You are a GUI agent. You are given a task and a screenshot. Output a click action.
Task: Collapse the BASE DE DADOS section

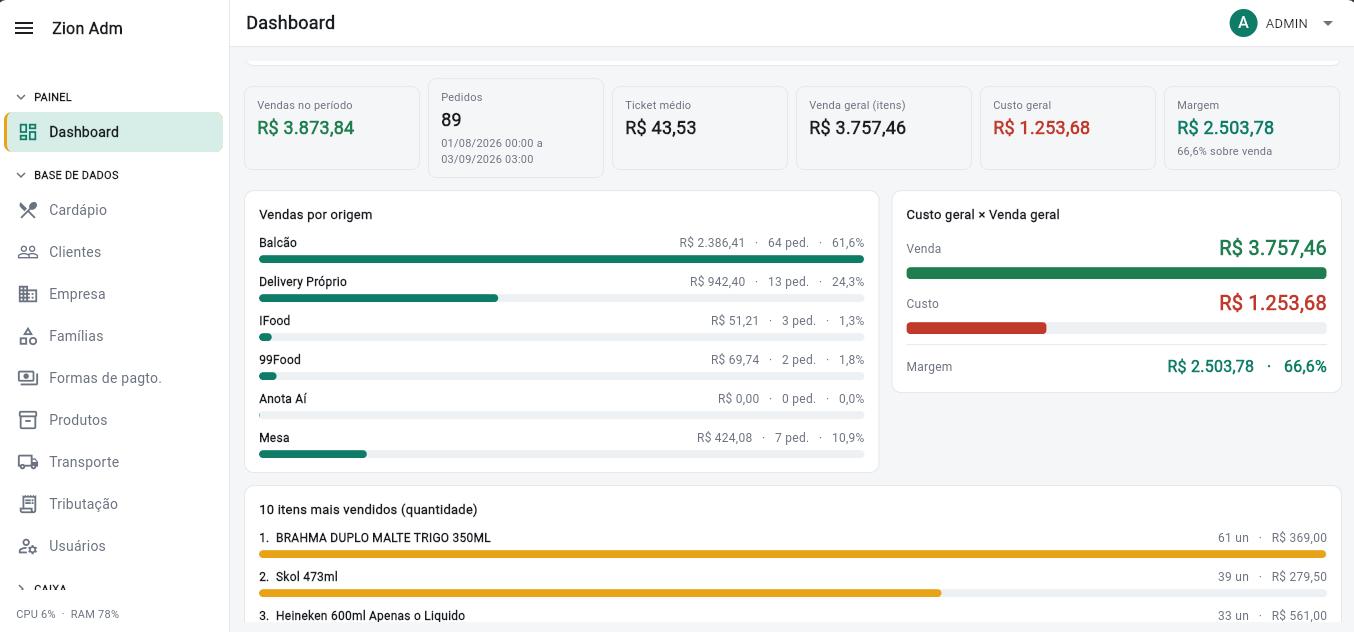point(21,175)
